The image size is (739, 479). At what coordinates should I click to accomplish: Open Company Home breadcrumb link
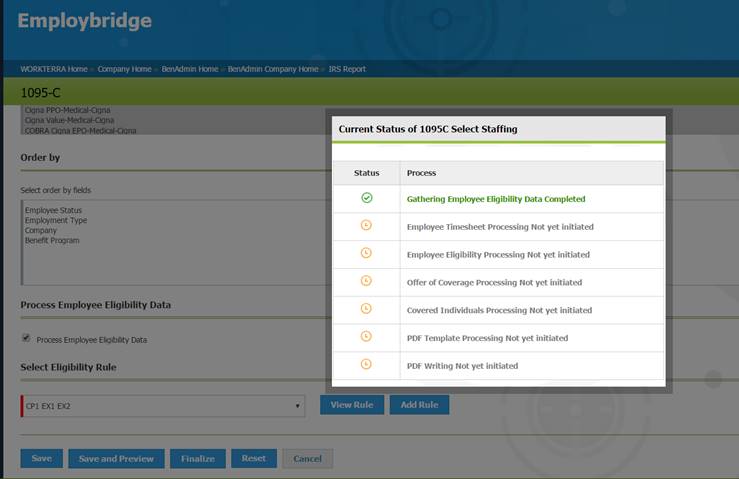pos(124,69)
